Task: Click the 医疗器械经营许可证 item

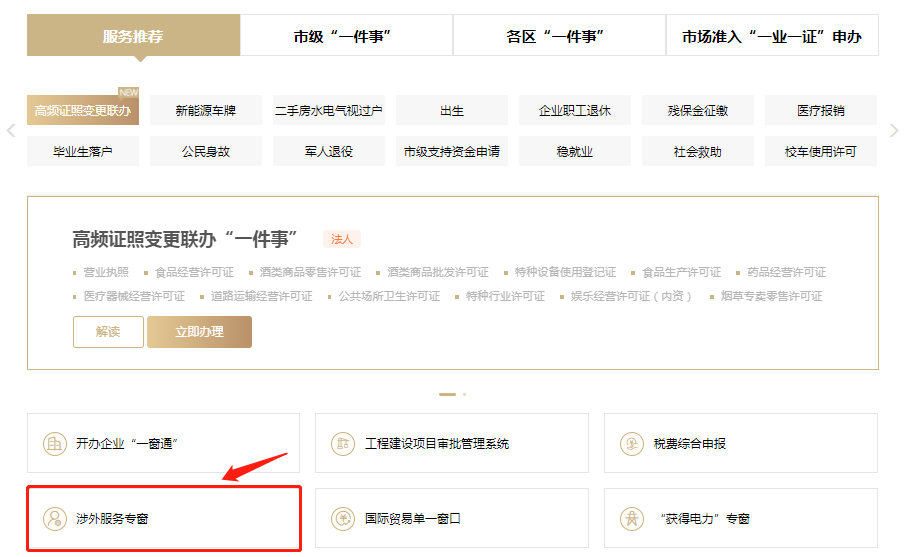Action: pyautogui.click(x=134, y=296)
